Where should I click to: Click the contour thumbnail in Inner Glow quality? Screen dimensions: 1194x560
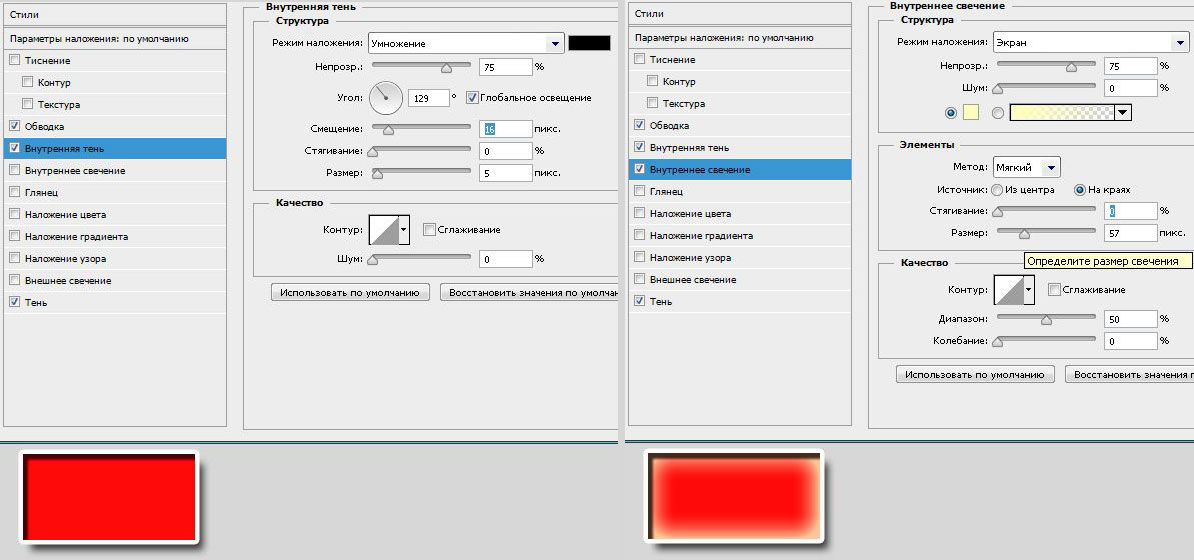1008,290
